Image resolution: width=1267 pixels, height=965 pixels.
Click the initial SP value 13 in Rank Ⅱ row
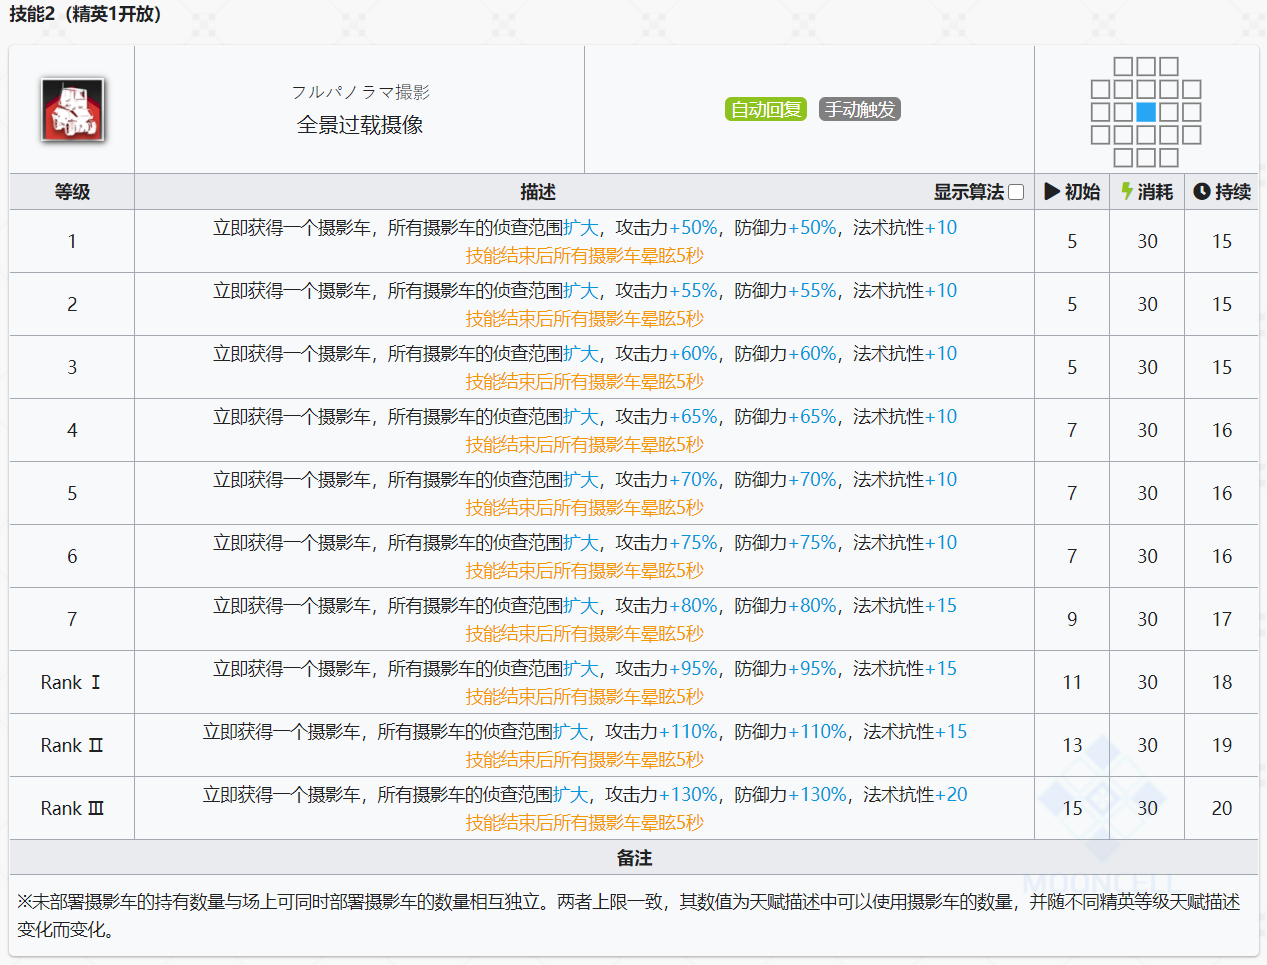(x=1072, y=745)
